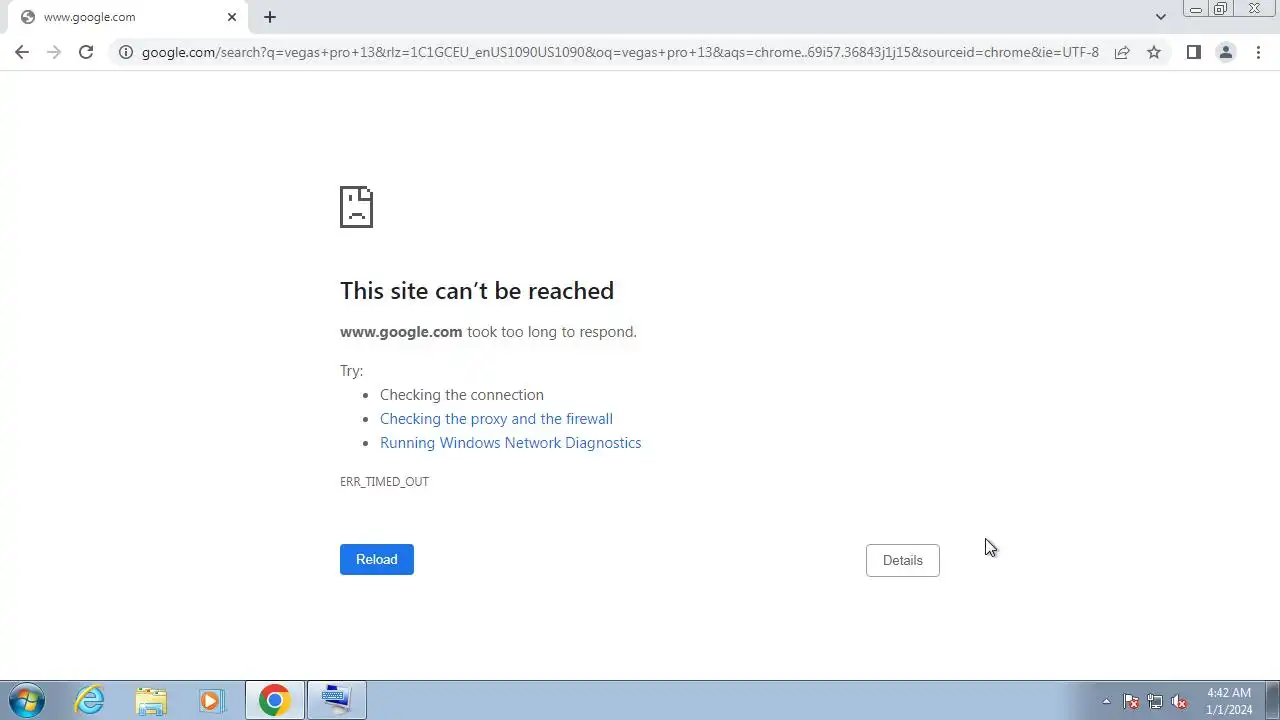Screen dimensions: 1280x720
Task: Show hidden system tray icons arrow
Action: coord(1106,701)
